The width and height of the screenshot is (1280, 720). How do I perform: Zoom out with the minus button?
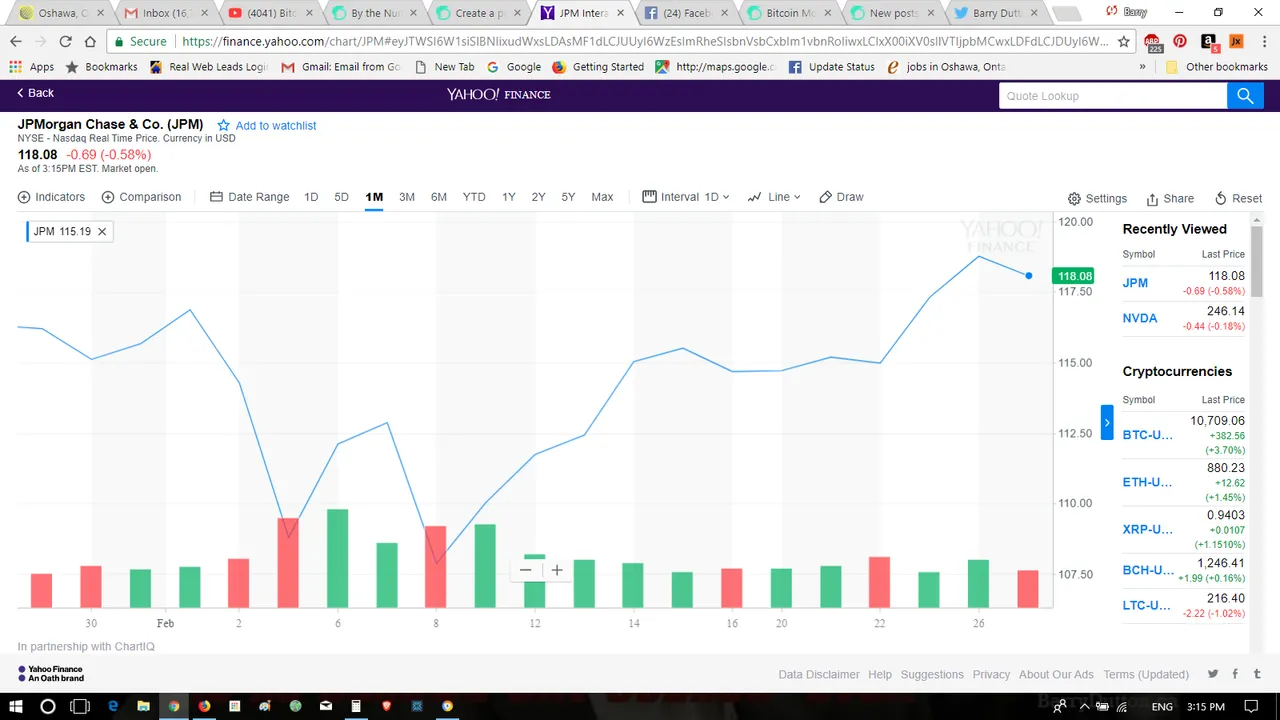(525, 570)
